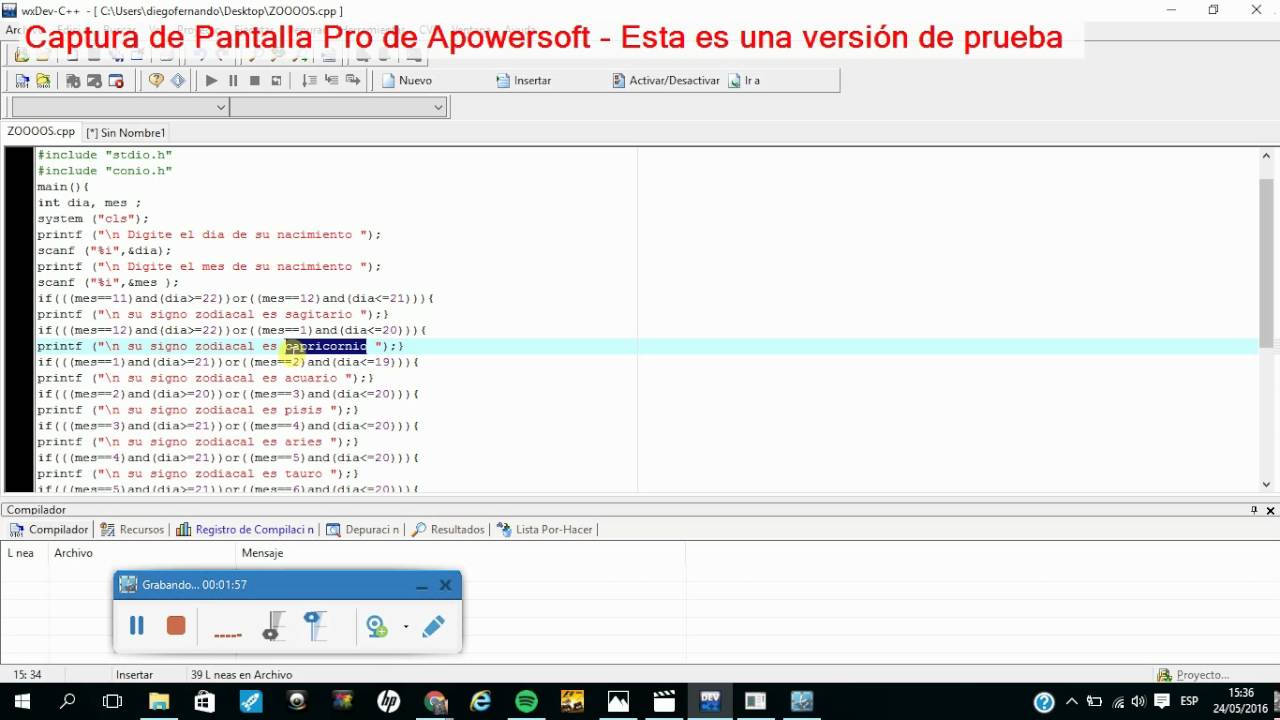This screenshot has width=1280, height=720.
Task: Open the Registro de Compilación tab
Action: tap(245, 530)
